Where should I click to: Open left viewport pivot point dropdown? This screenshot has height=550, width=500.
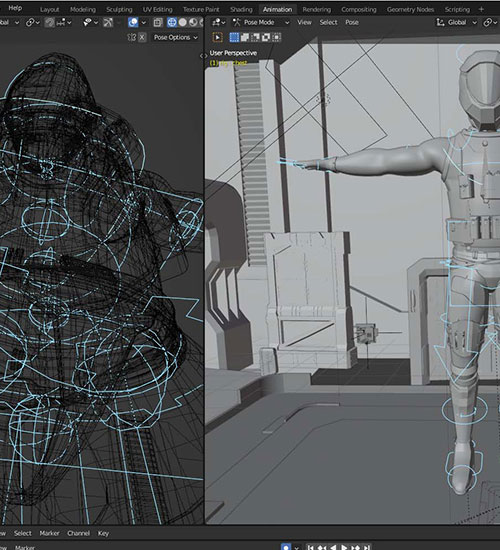(x=33, y=23)
